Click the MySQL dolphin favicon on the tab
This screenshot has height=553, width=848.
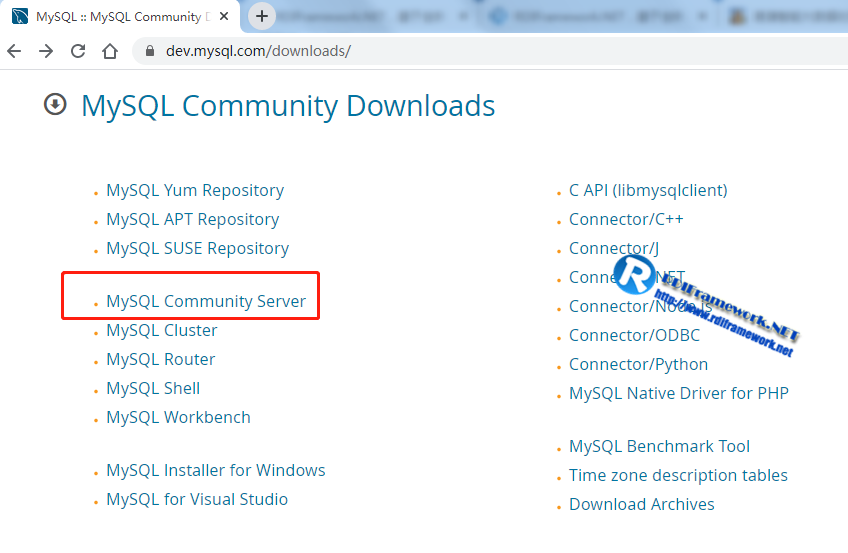click(x=20, y=16)
